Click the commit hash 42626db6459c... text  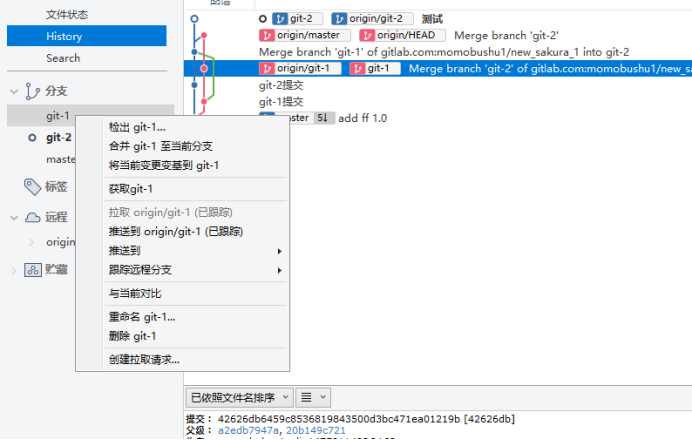[x=339, y=419]
